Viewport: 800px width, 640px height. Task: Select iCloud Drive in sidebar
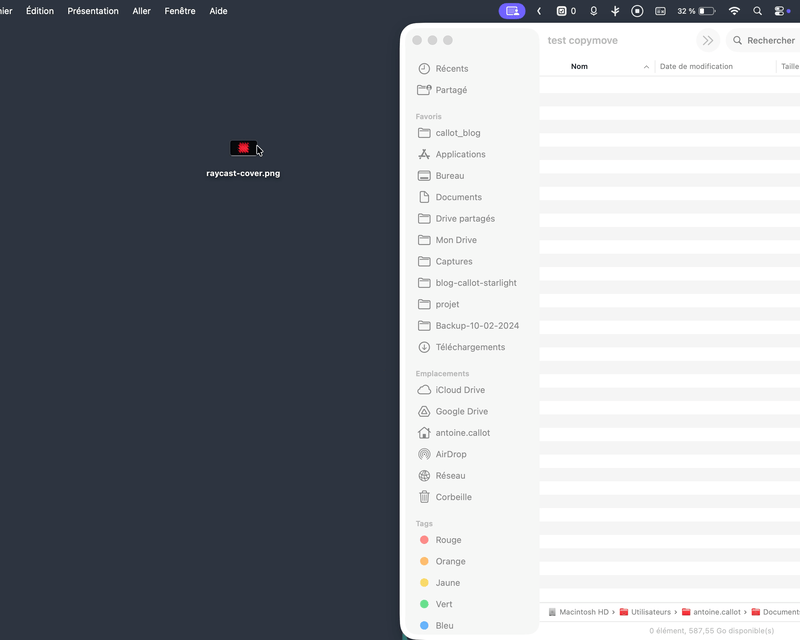click(459, 390)
